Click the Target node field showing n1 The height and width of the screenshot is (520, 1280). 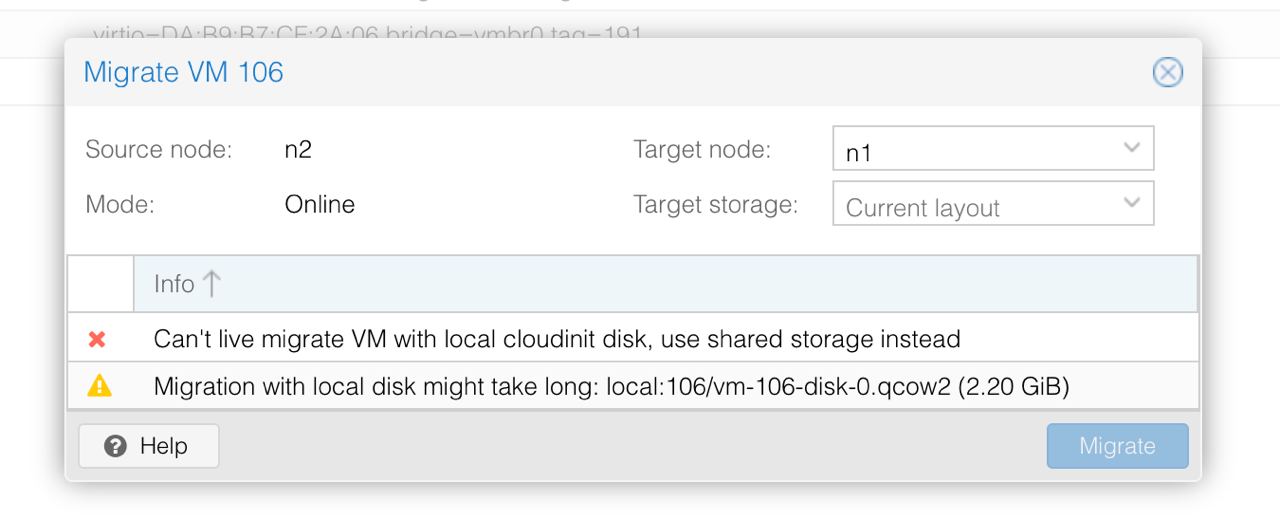[993, 148]
